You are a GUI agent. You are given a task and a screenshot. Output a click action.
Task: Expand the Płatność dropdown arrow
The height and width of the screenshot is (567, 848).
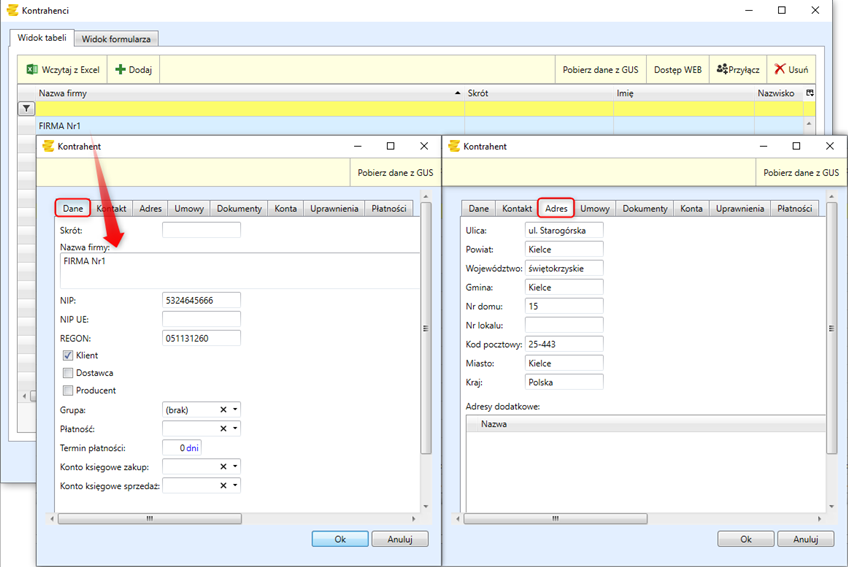235,429
